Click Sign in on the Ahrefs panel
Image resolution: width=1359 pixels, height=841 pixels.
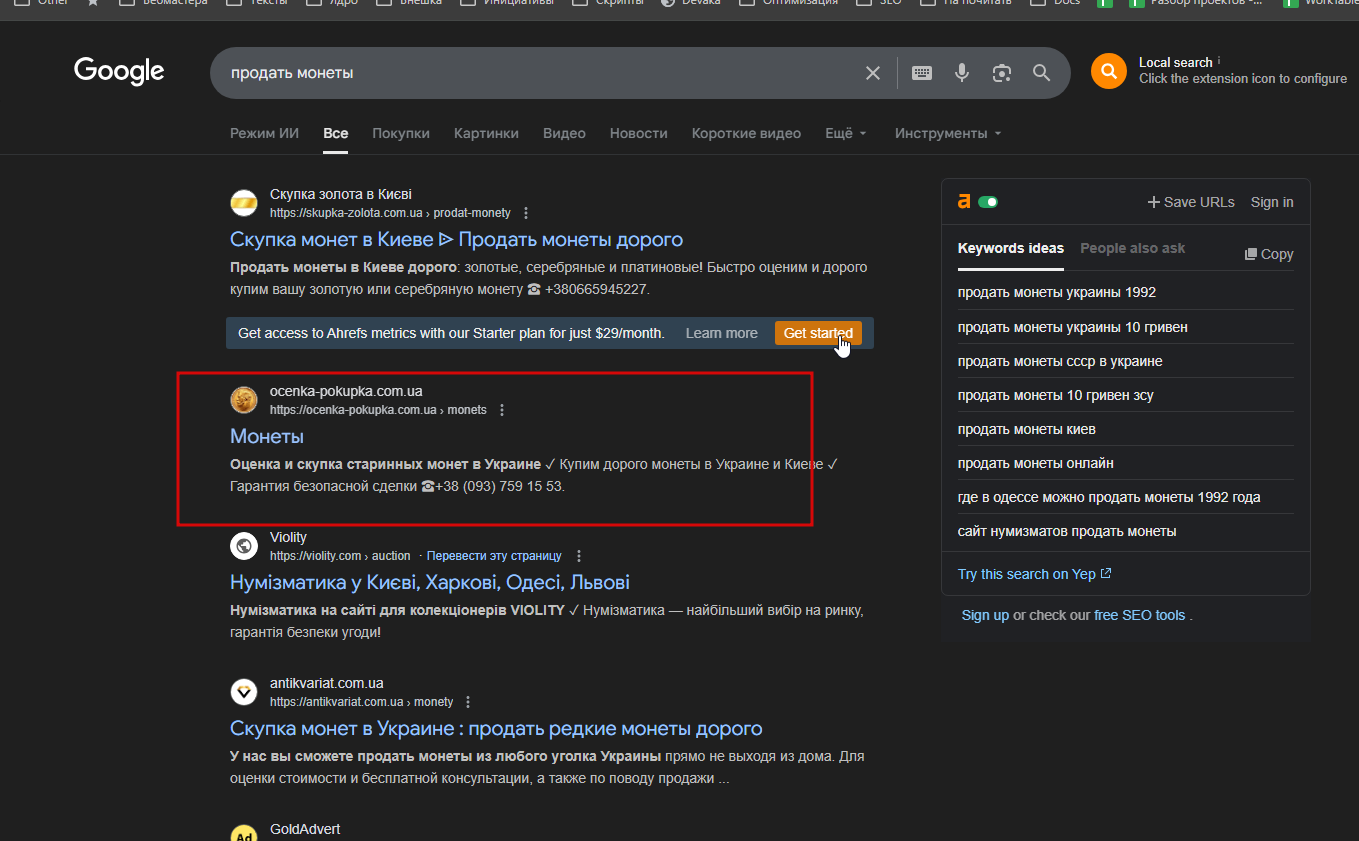(1272, 202)
